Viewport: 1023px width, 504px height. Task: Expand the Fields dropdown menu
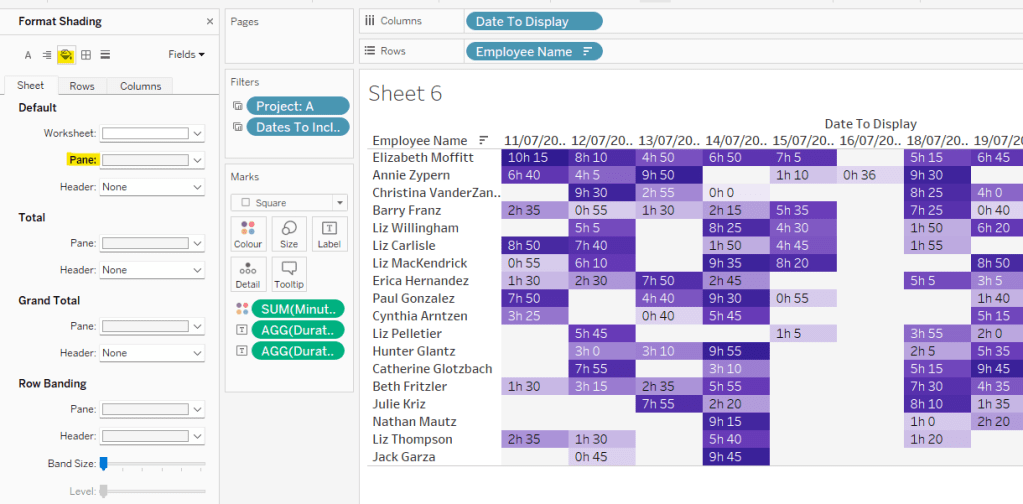pos(187,55)
